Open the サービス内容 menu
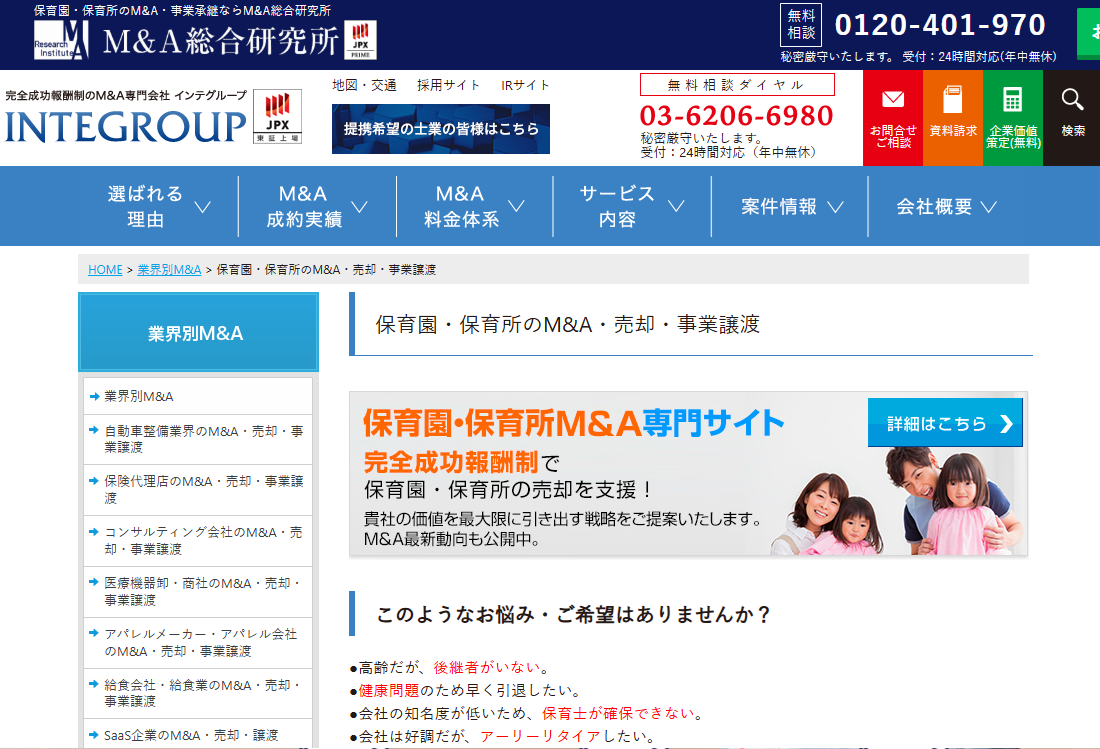 632,206
